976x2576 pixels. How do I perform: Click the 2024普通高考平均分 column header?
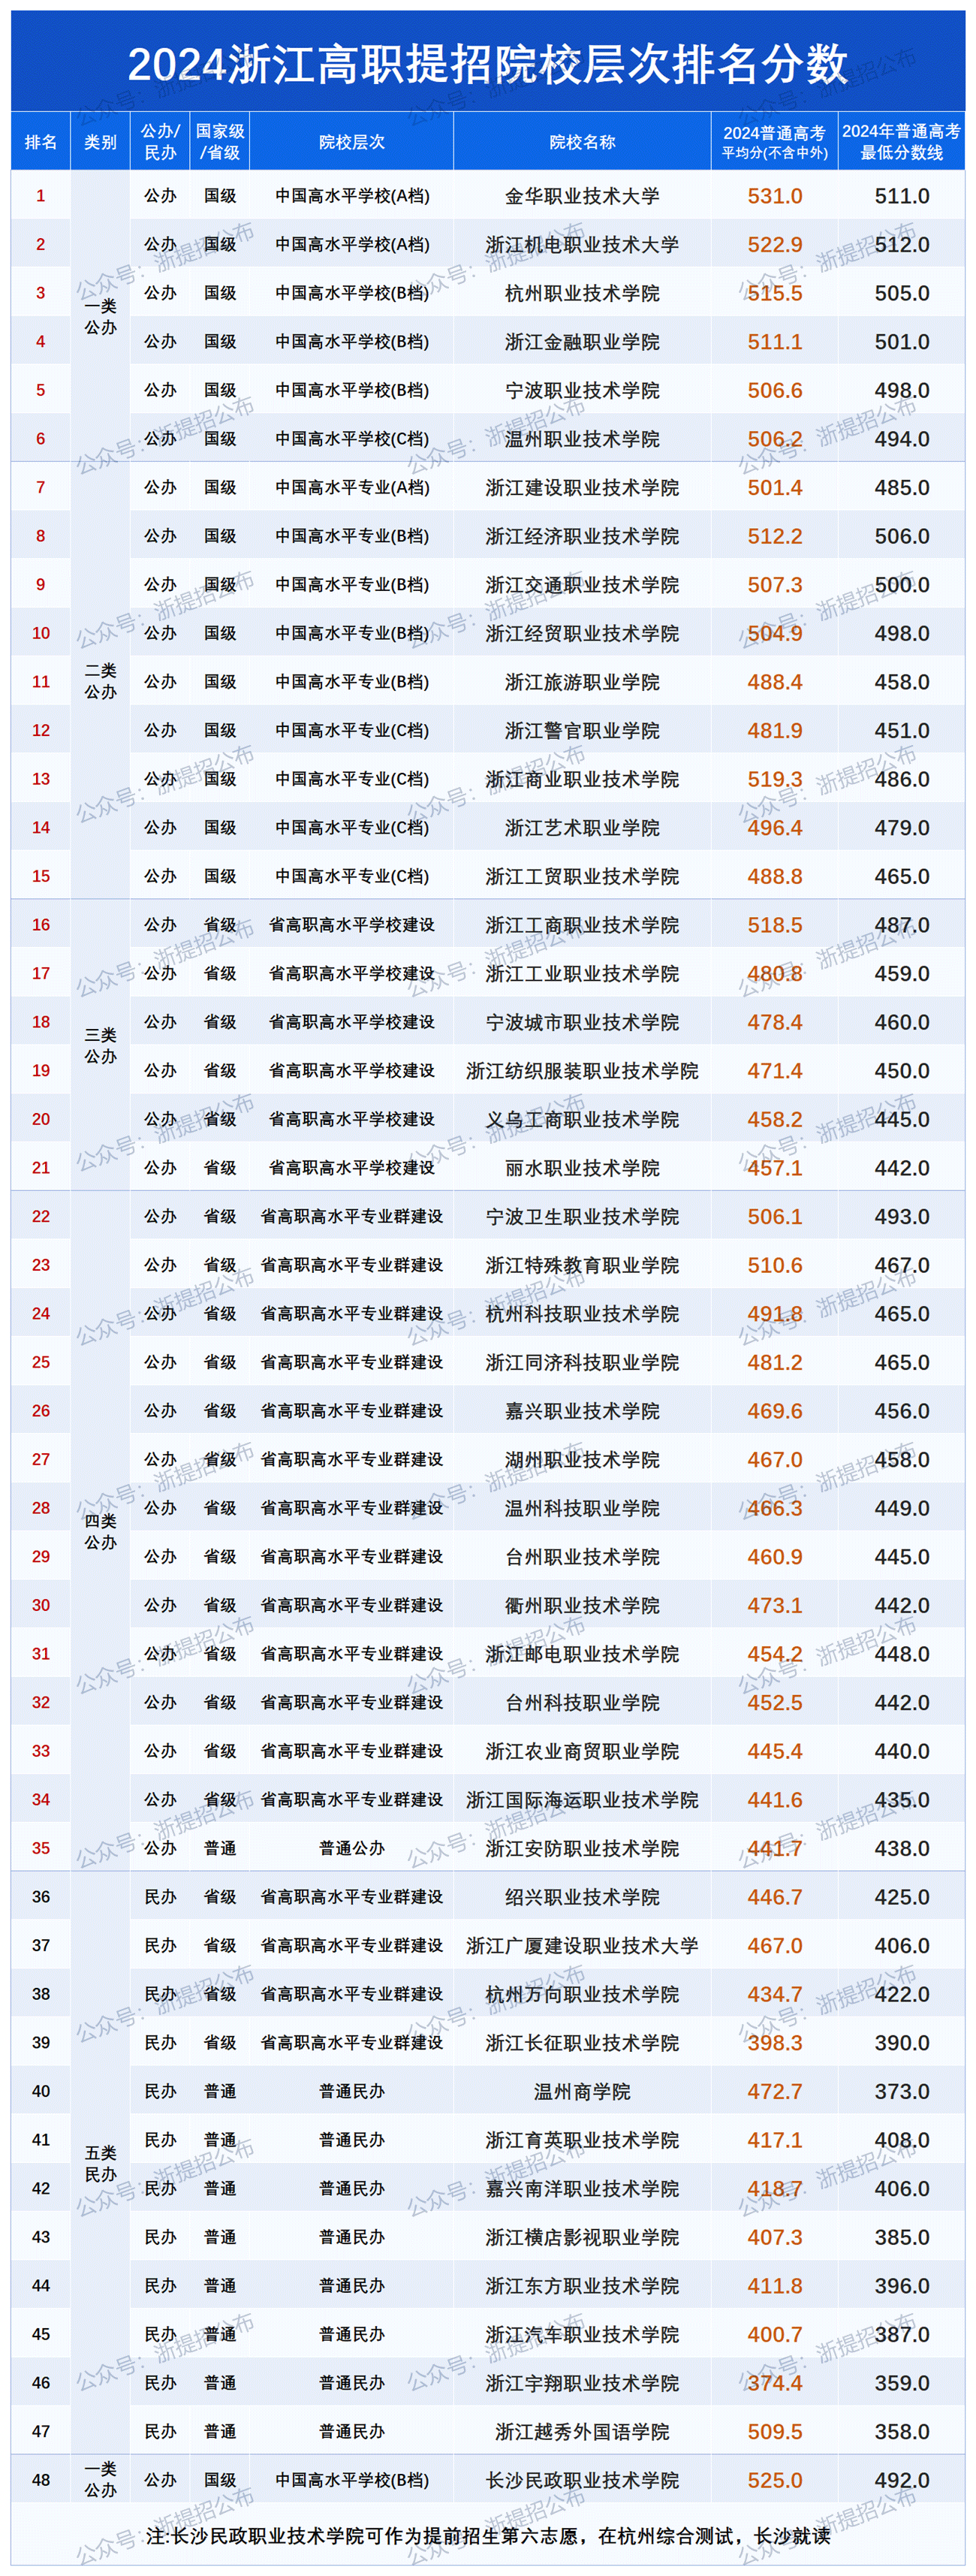[x=775, y=142]
